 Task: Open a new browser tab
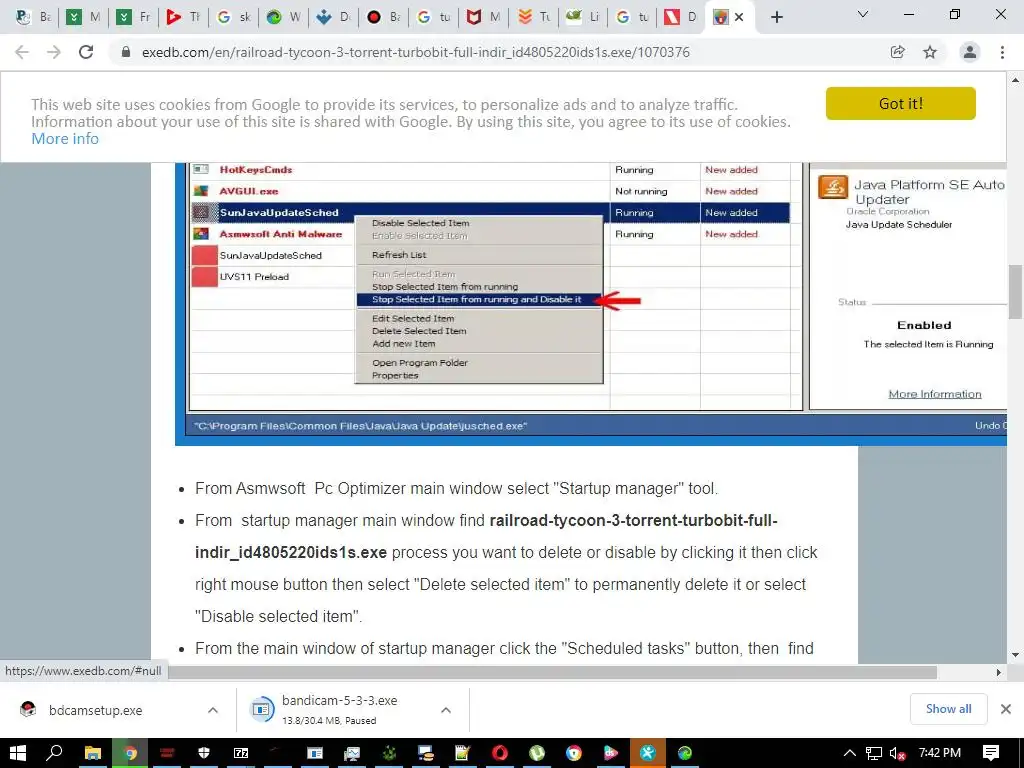776,17
